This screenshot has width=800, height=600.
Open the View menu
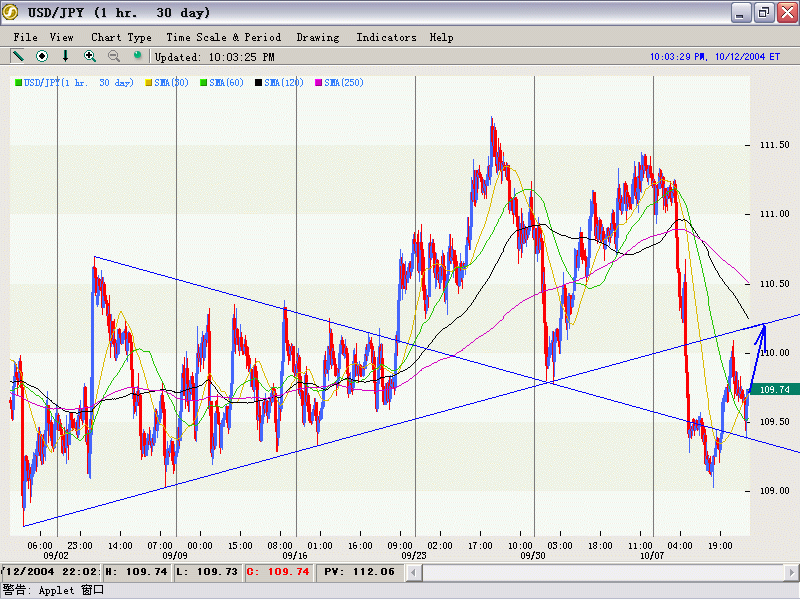[x=61, y=37]
